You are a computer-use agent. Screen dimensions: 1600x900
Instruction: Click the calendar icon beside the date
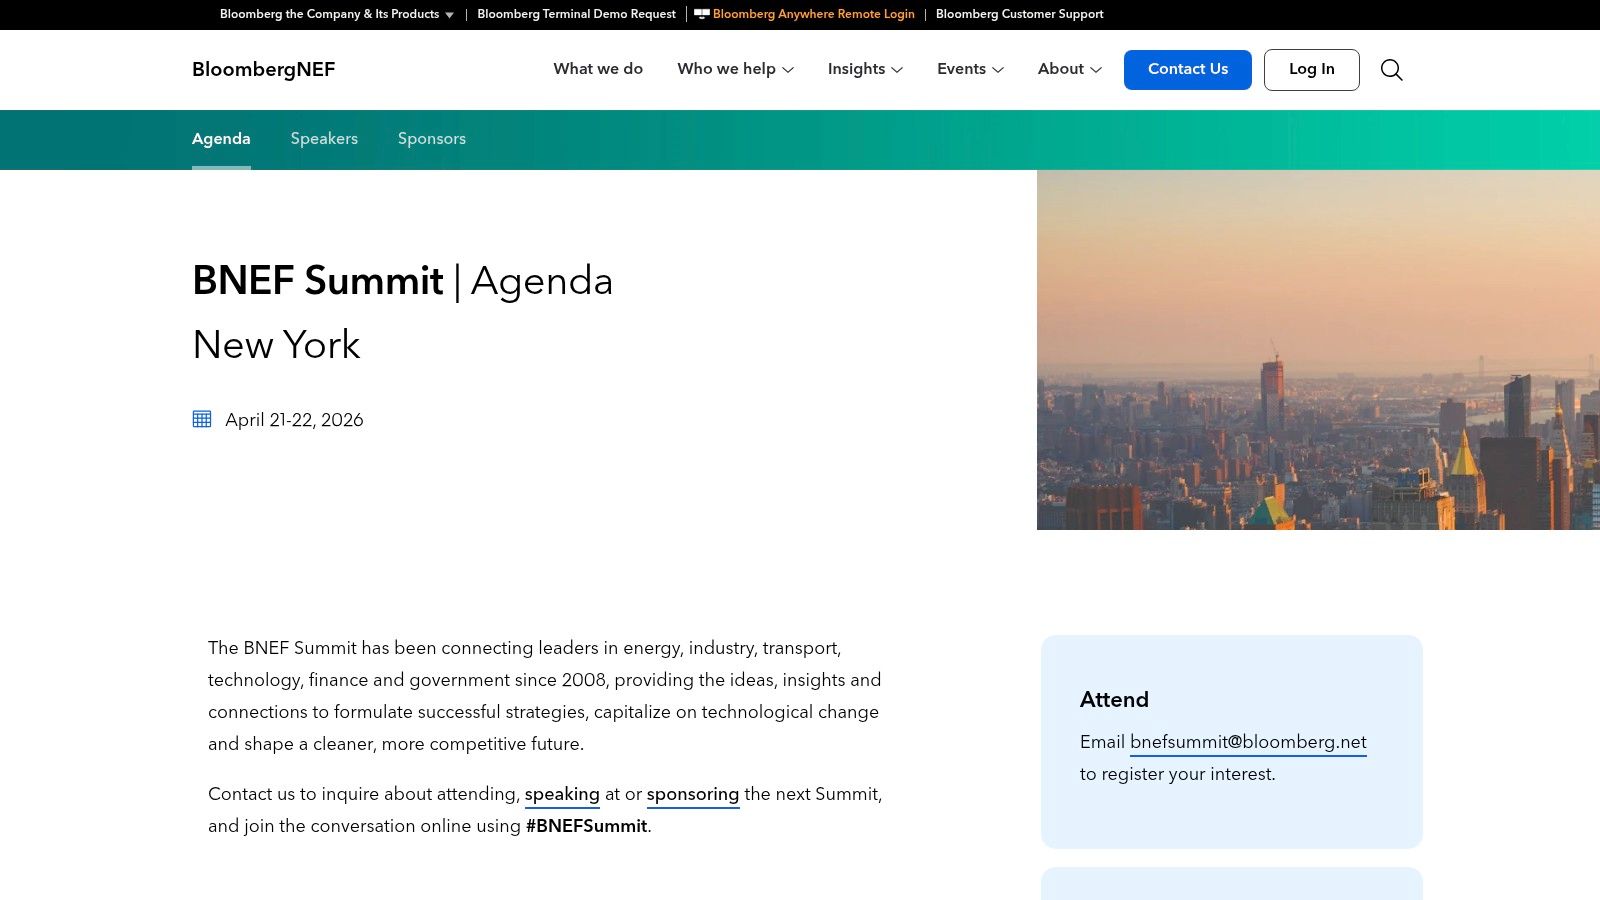pos(202,419)
